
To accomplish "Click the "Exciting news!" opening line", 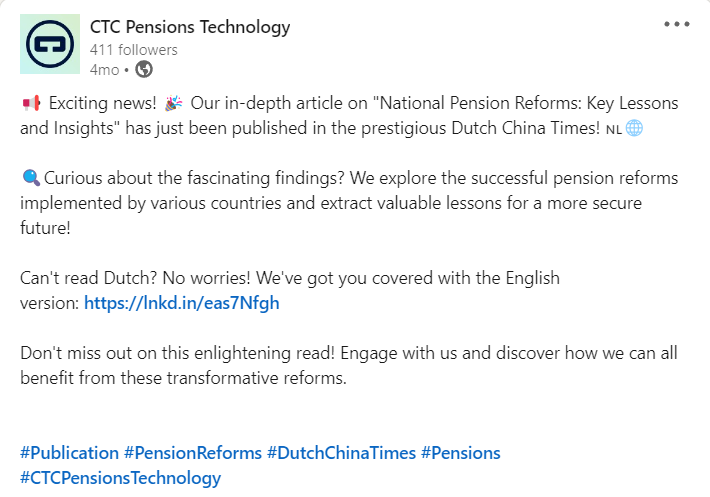I will tap(102, 103).
